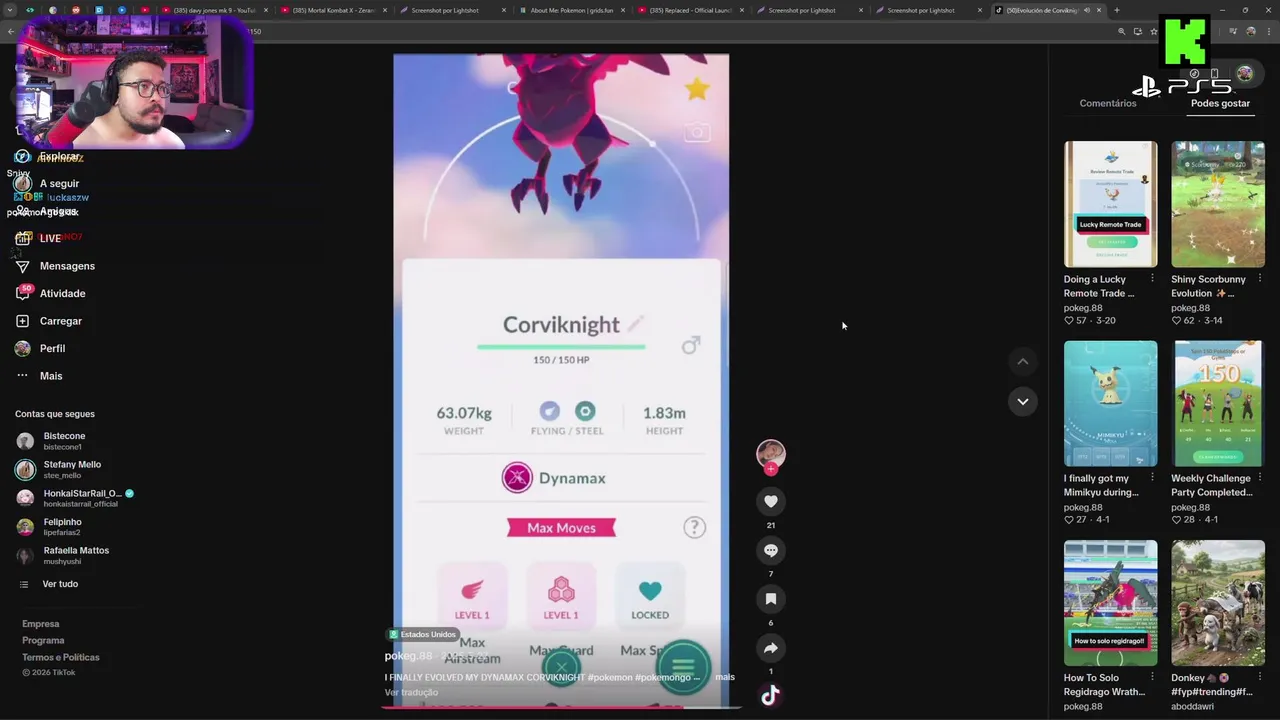Image resolution: width=1280 pixels, height=720 pixels.
Task: Open a new browser tab with plus
Action: 1117,10
